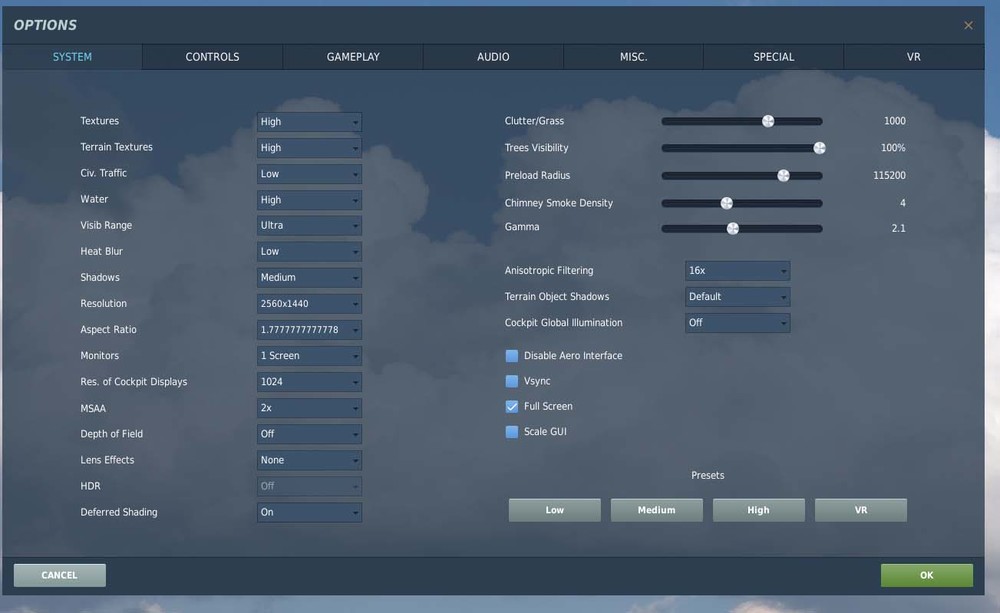Image resolution: width=1000 pixels, height=613 pixels.
Task: Open the Cockpit Global Illumination dropdown
Action: click(x=737, y=323)
